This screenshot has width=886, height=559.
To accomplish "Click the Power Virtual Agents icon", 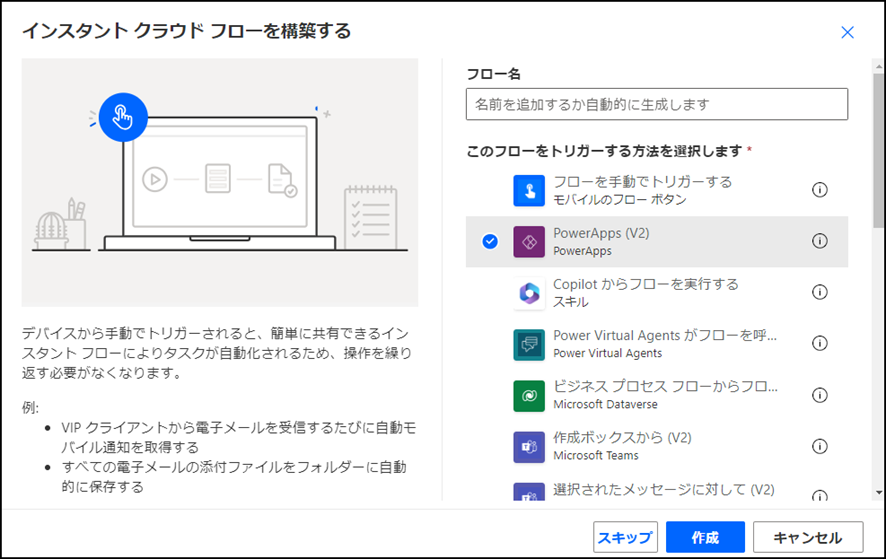I will tap(529, 344).
